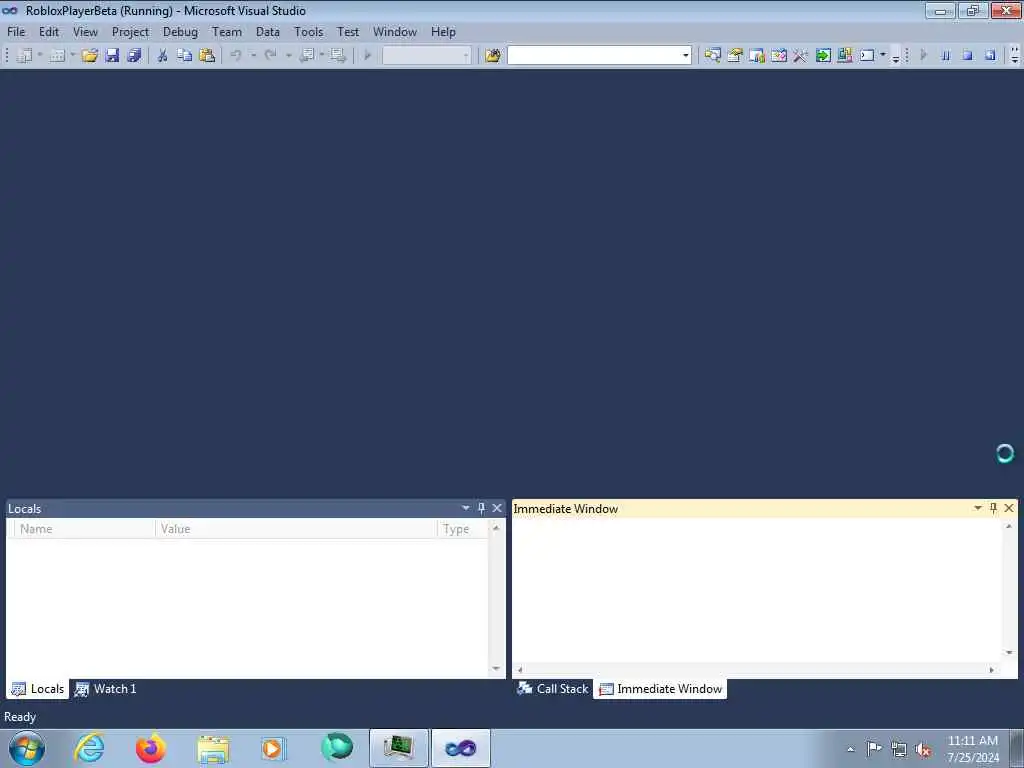This screenshot has height=768, width=1024.
Task: Open the Toolbox crossed-tools icon
Action: click(x=801, y=56)
